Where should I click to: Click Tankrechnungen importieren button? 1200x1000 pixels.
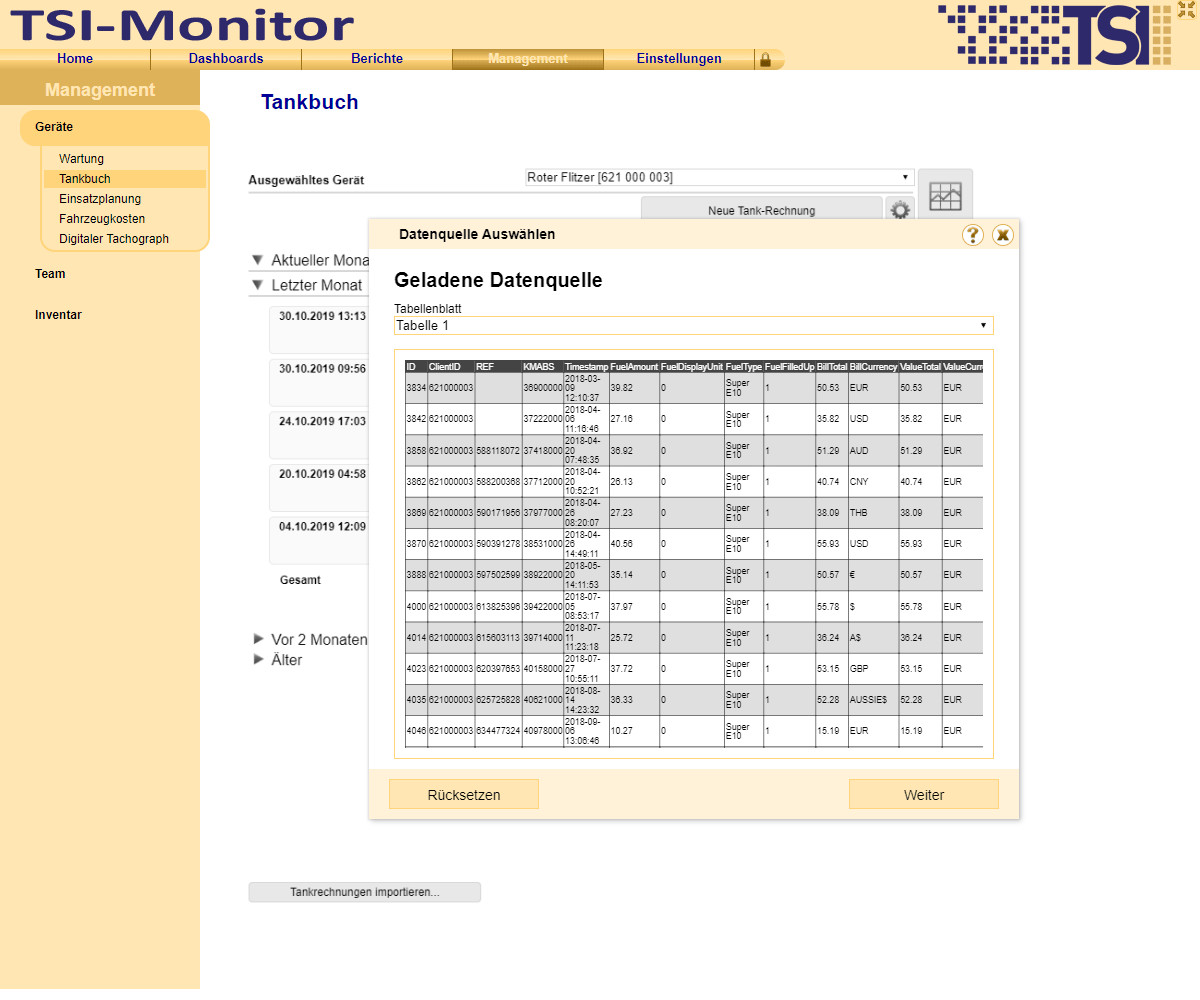(x=365, y=892)
